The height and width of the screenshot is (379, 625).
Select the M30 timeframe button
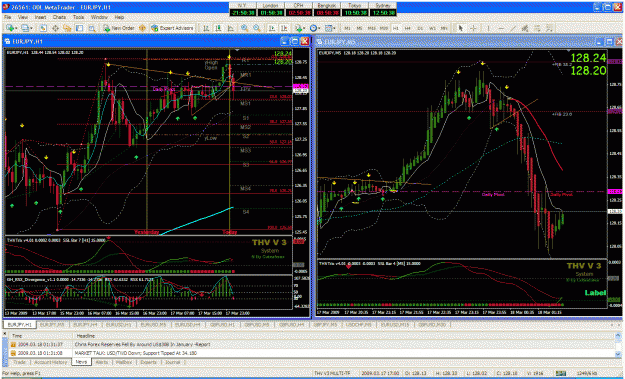click(x=384, y=28)
